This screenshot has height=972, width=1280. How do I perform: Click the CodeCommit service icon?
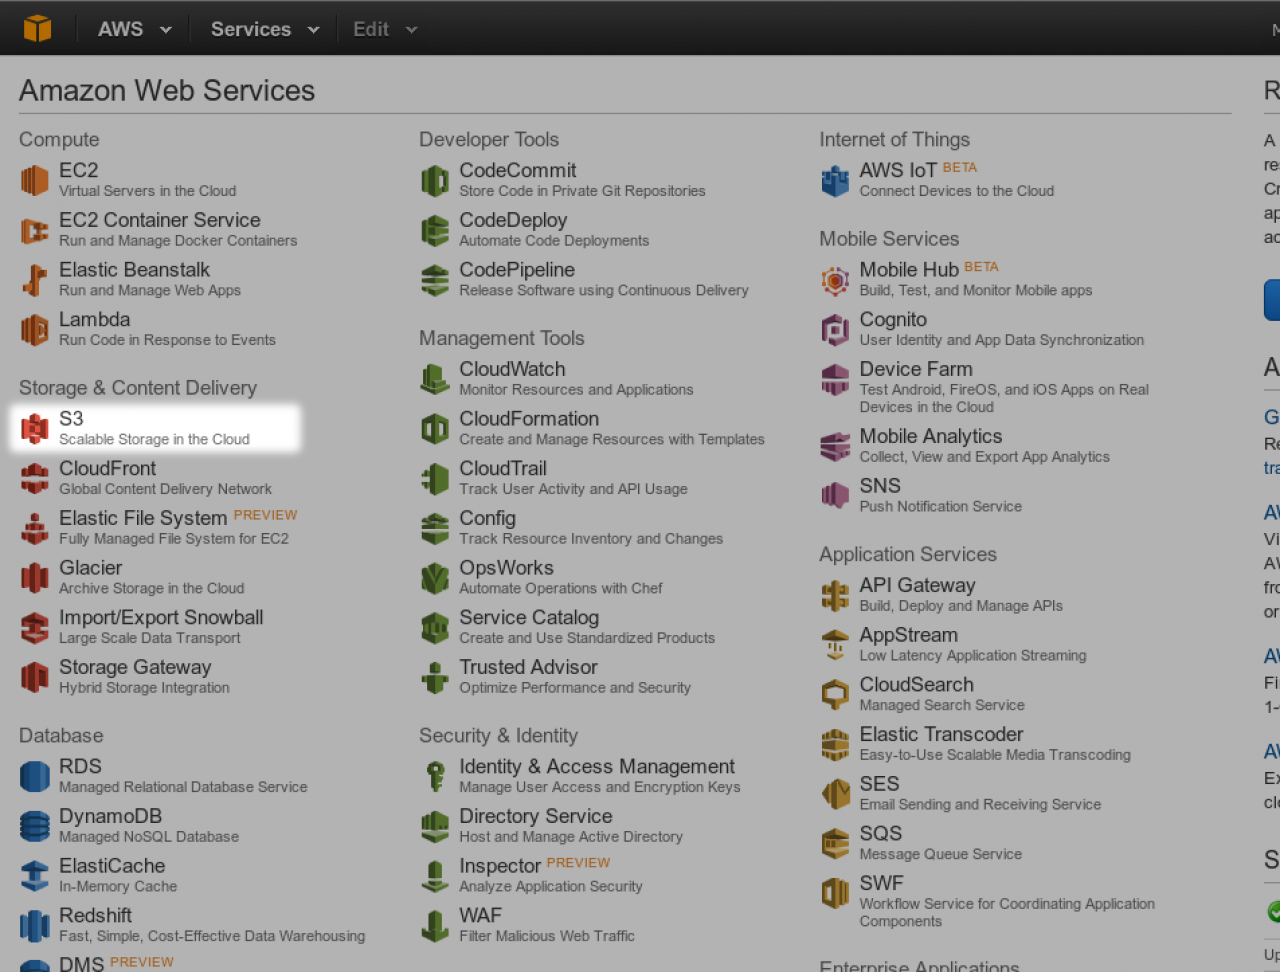[435, 180]
